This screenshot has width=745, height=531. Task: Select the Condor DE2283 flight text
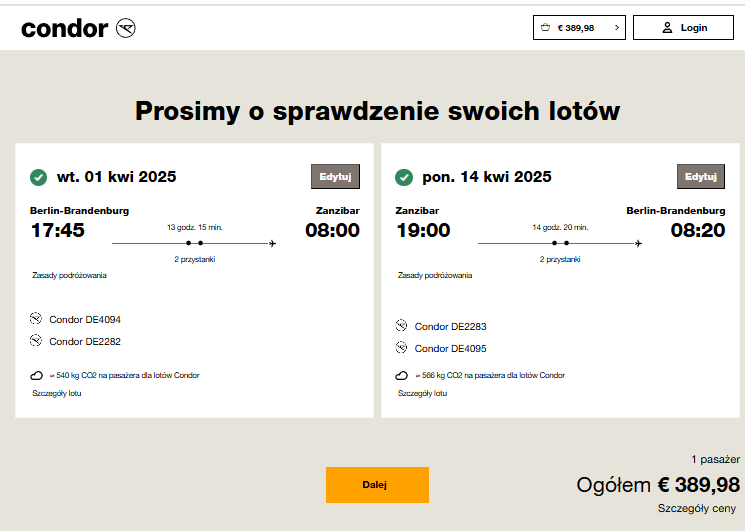(450, 327)
